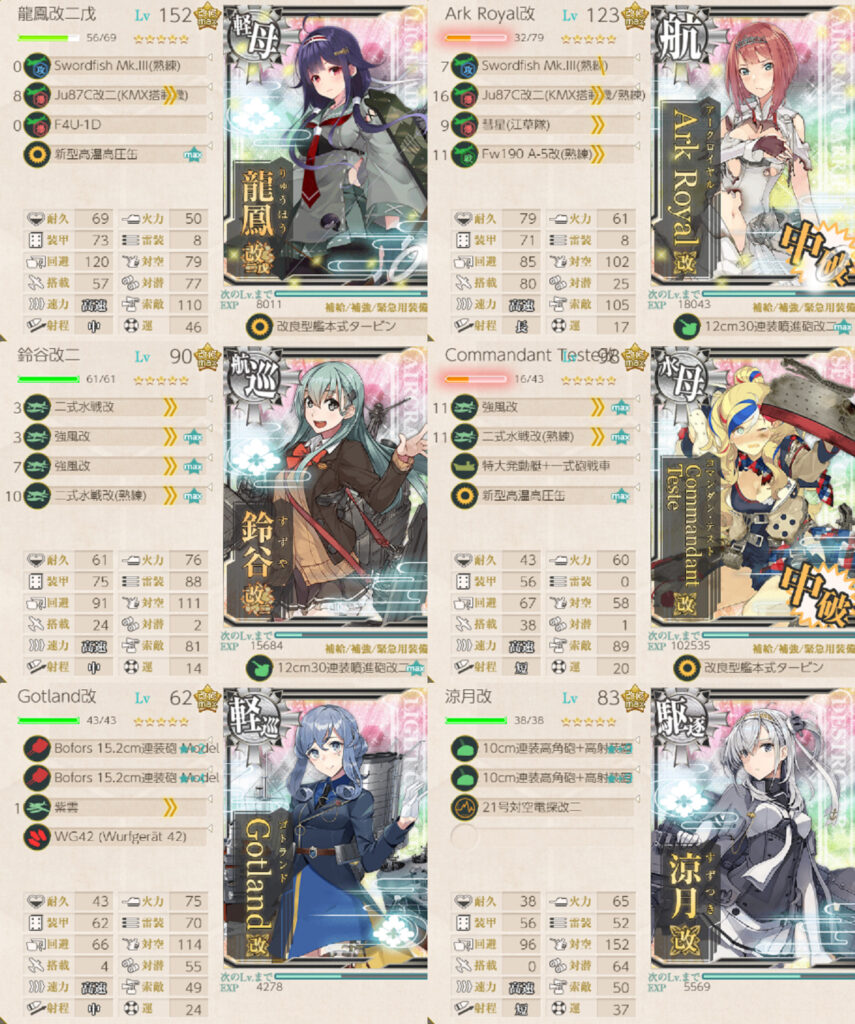Screen dimensions: 855x1024
Task: Click the 強風改 arrow on Commandant Teste
Action: click(x=597, y=407)
